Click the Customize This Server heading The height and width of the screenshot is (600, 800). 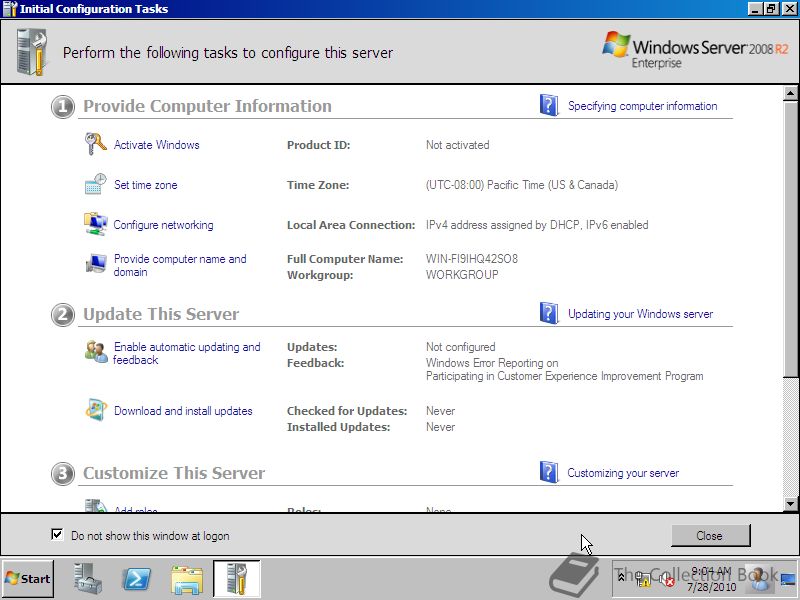[x=174, y=473]
